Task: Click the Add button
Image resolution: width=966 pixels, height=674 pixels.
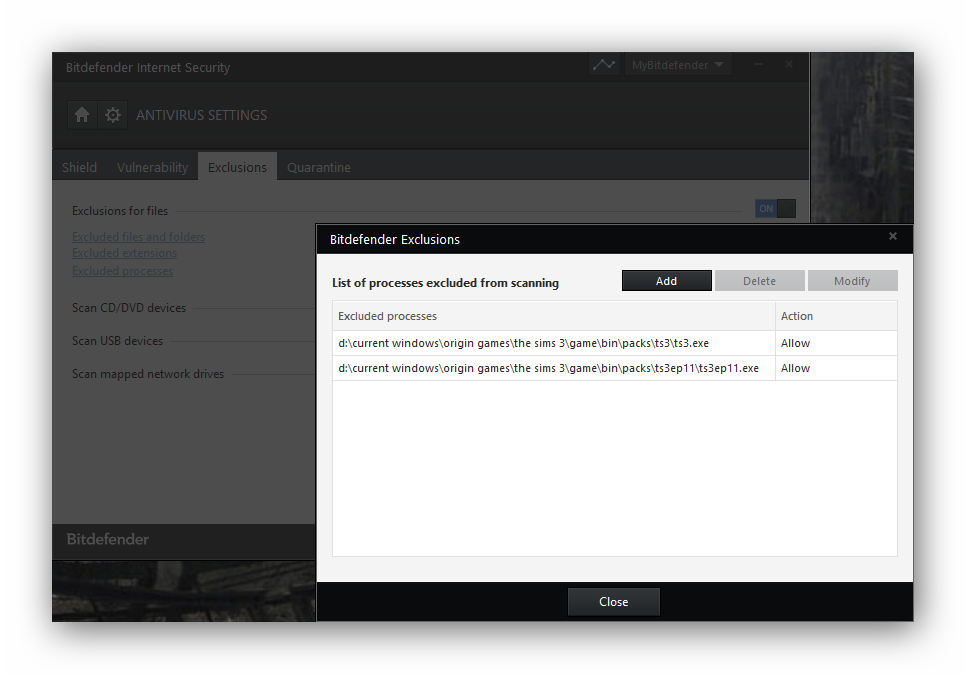Action: pos(667,281)
